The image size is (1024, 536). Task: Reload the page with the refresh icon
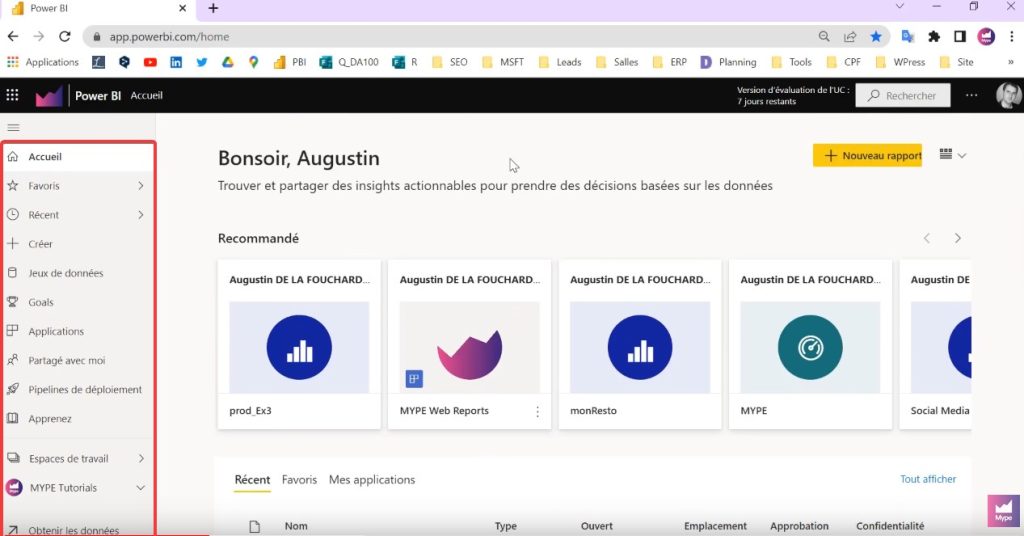coord(64,37)
